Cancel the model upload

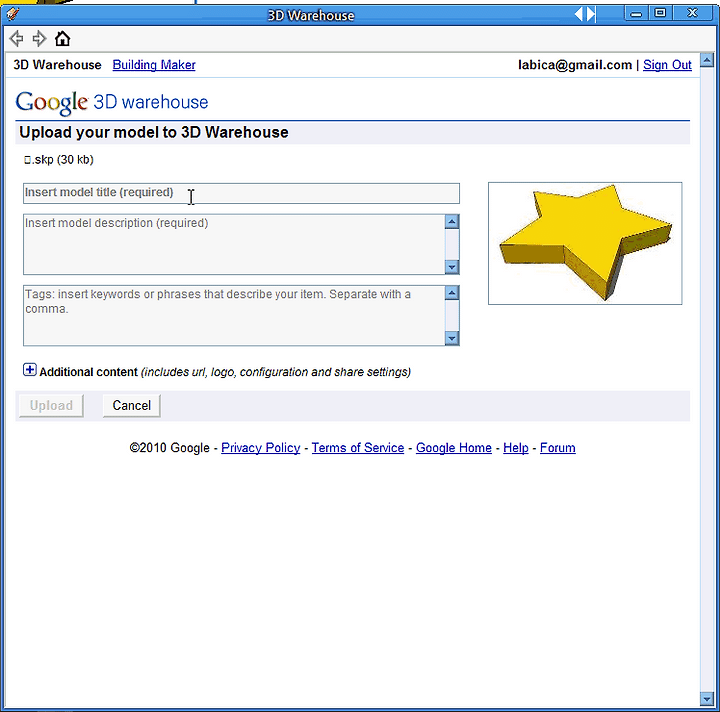(x=131, y=405)
